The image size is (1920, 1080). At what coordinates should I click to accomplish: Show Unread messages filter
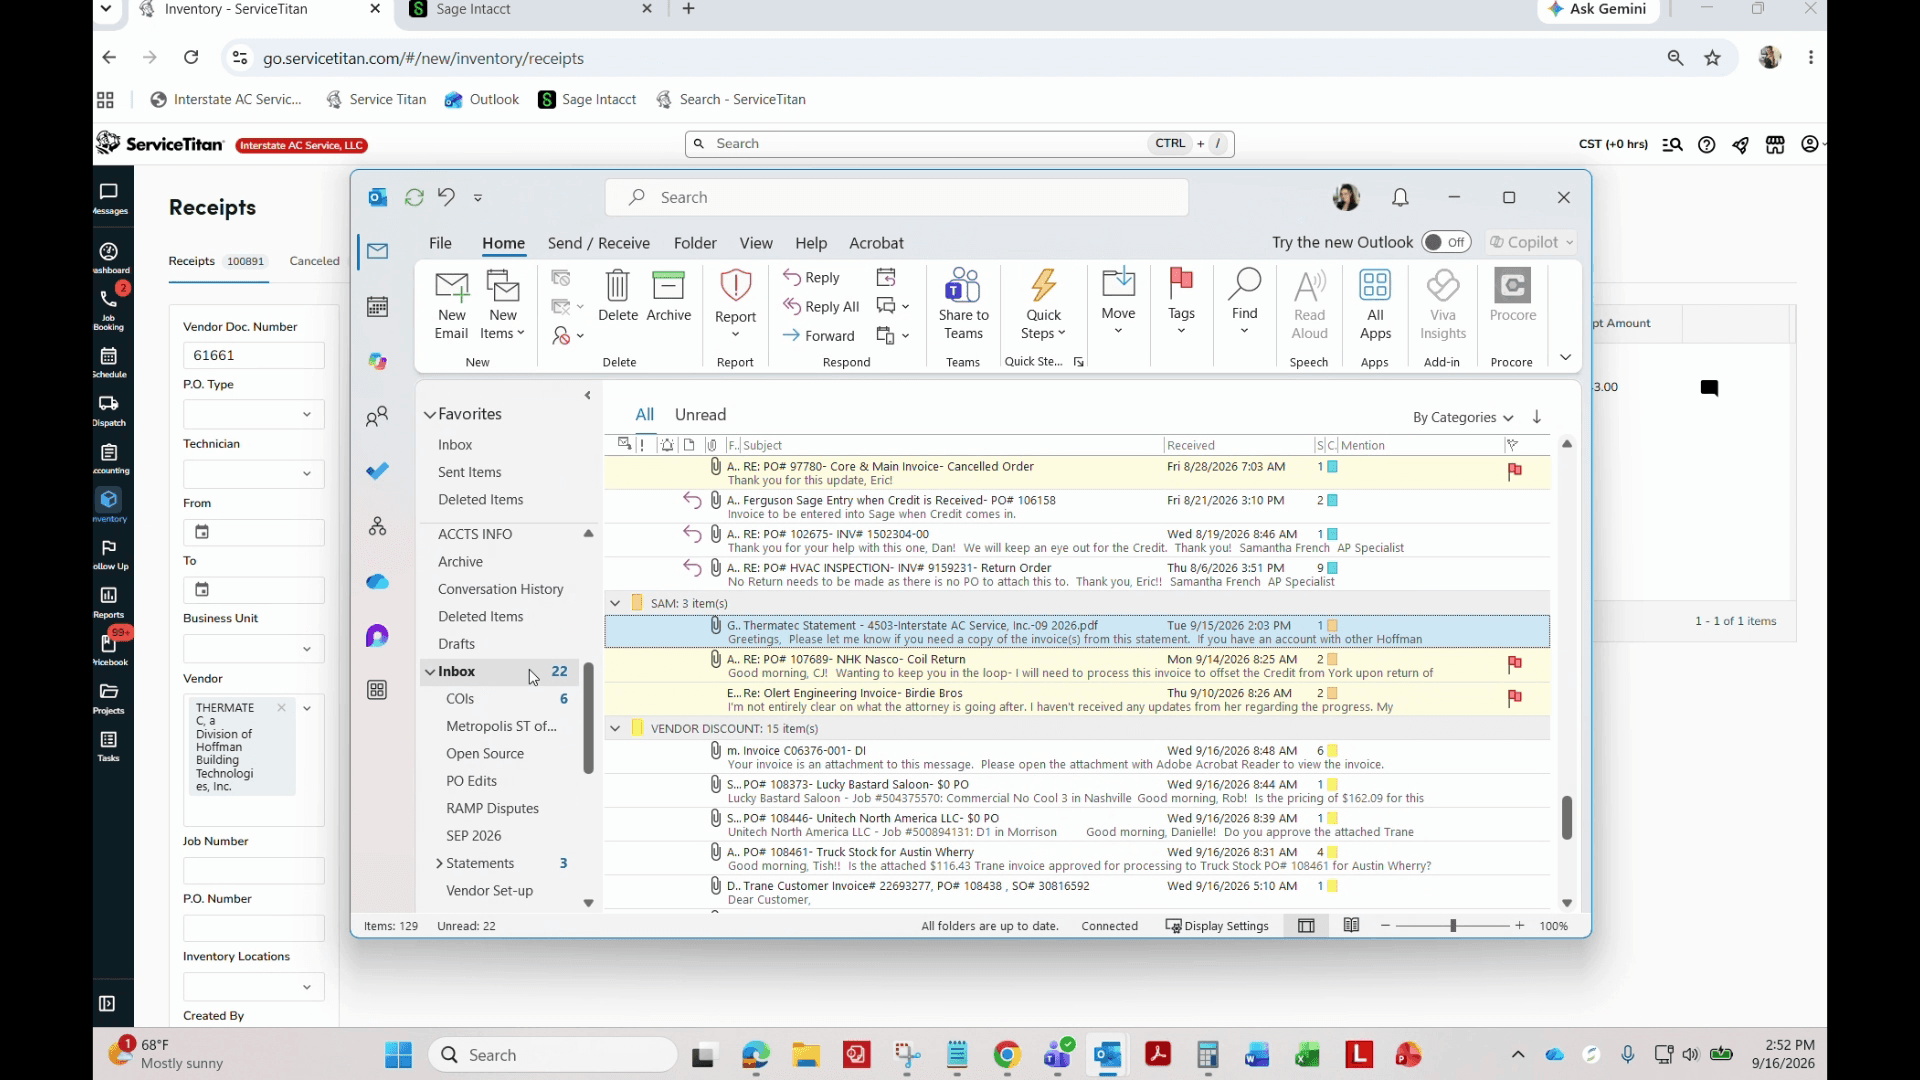click(700, 415)
